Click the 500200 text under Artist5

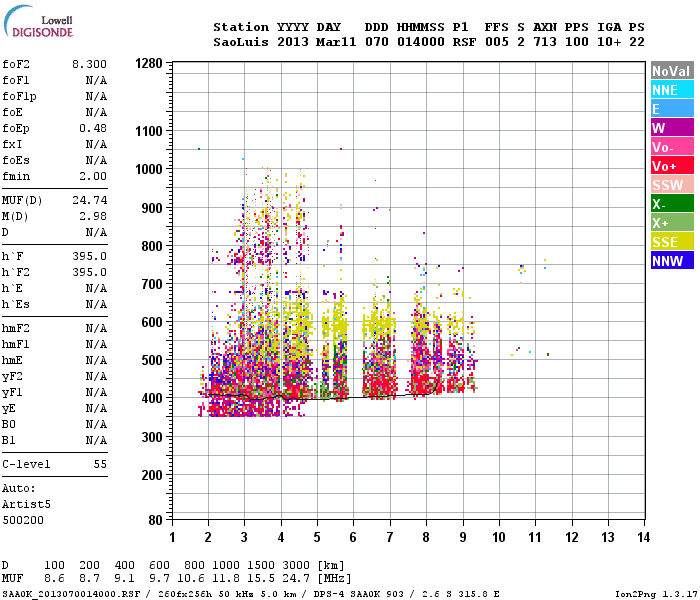coord(23,520)
